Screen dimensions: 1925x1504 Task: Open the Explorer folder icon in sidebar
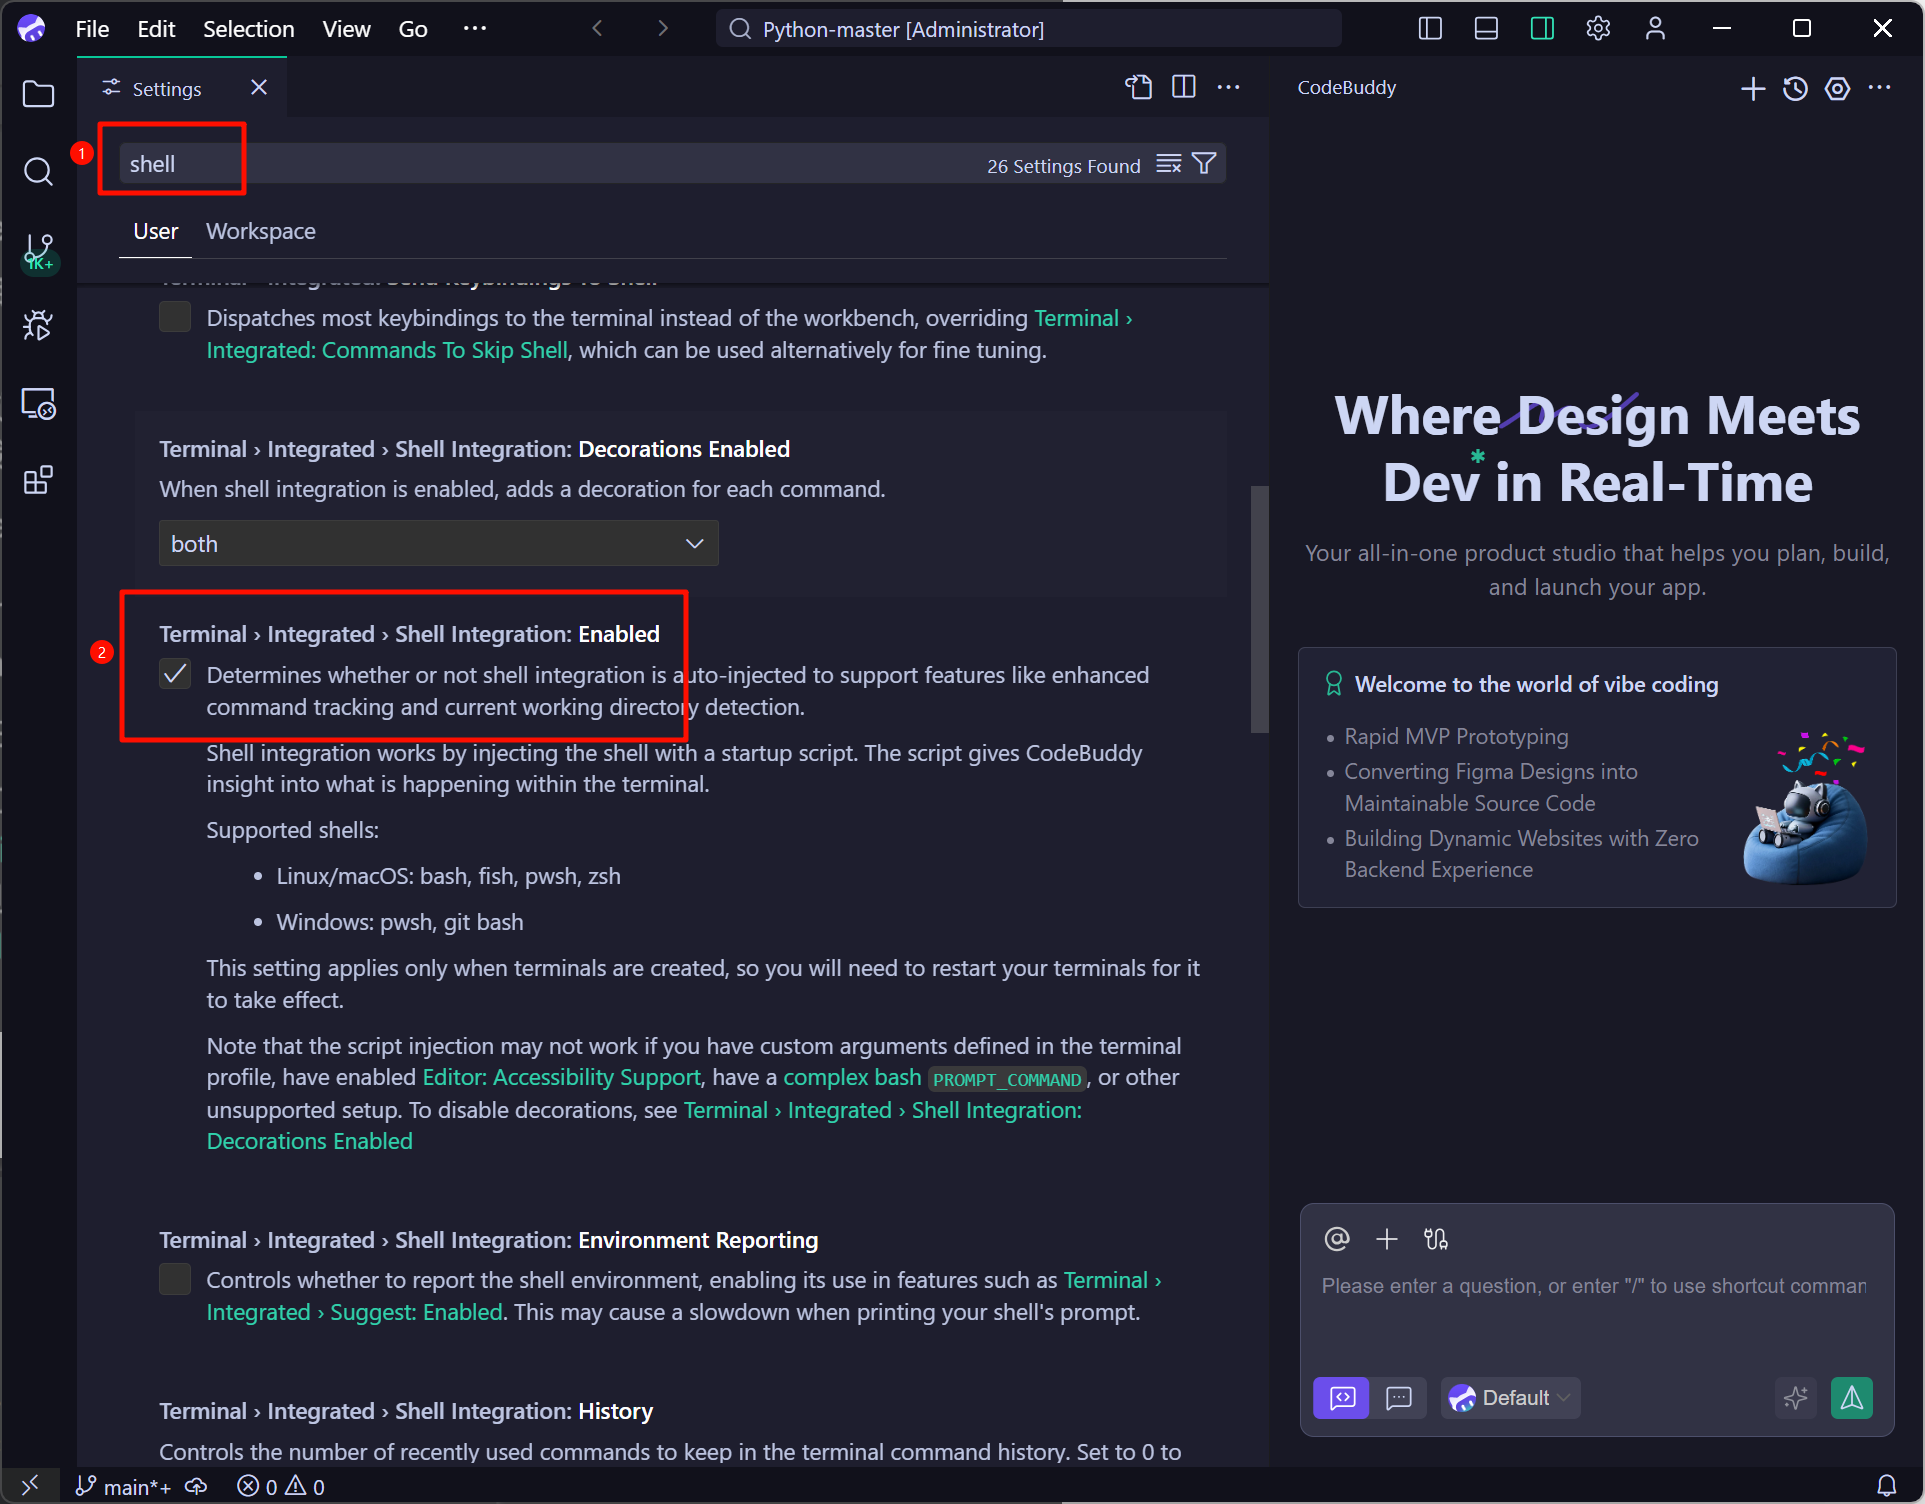[38, 95]
